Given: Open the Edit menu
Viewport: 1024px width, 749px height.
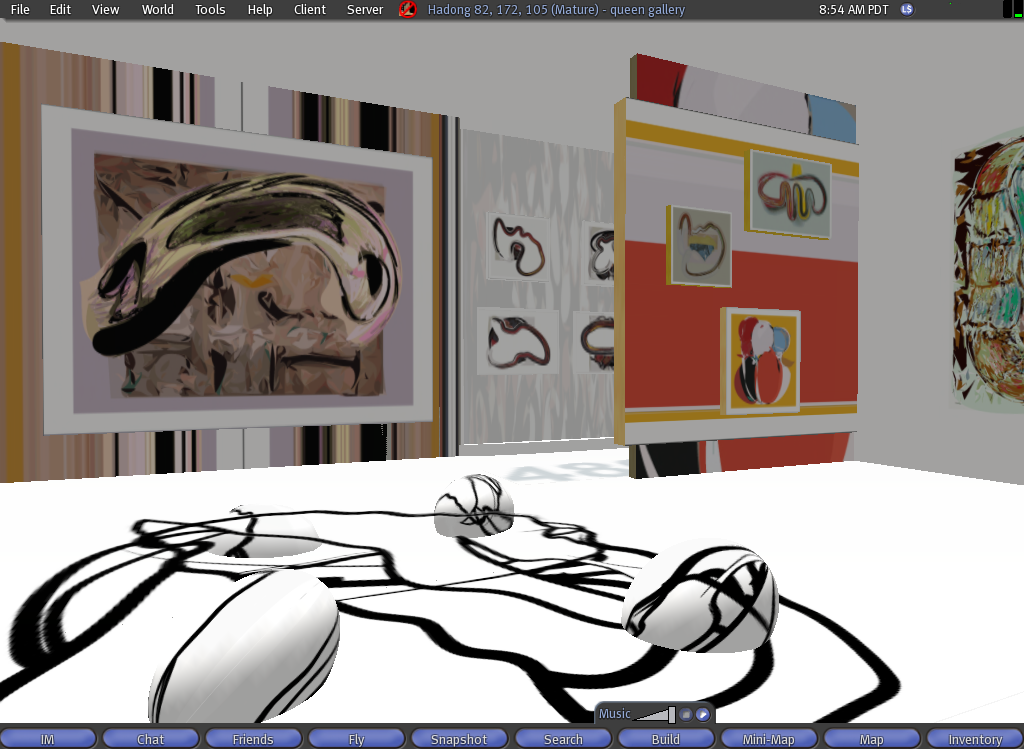Looking at the screenshot, I should (x=60, y=9).
